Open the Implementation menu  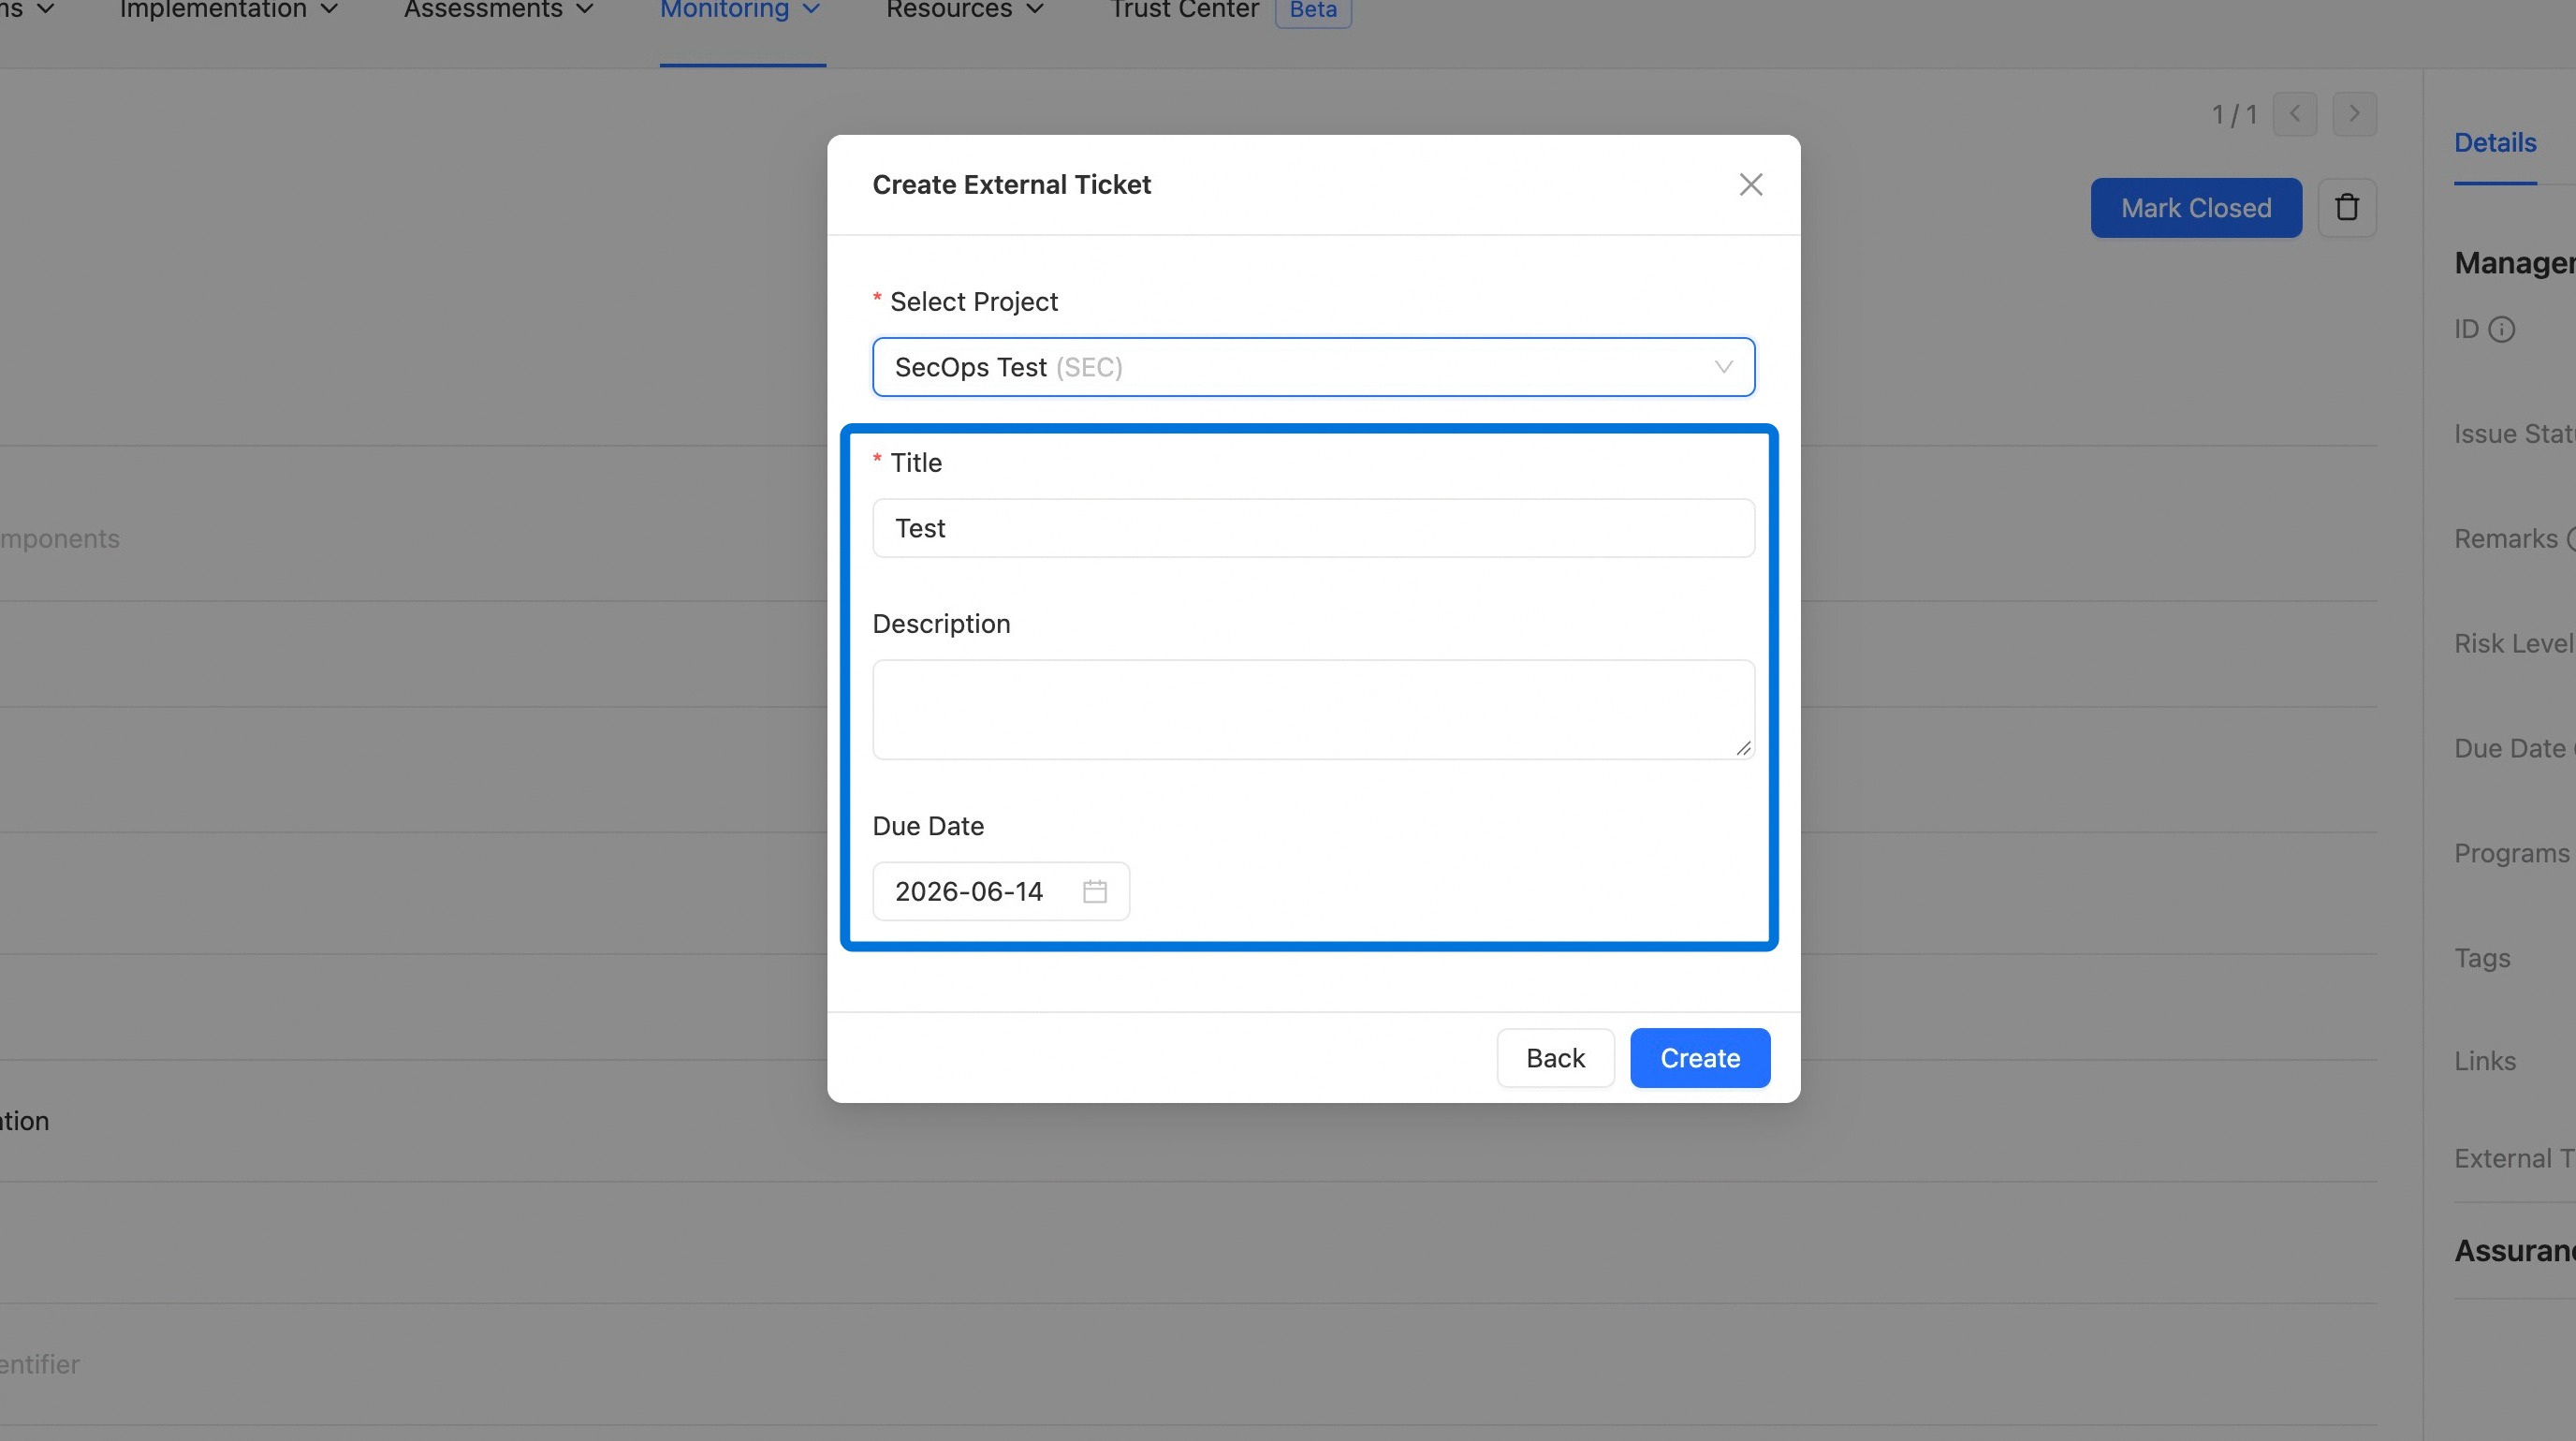pyautogui.click(x=229, y=10)
